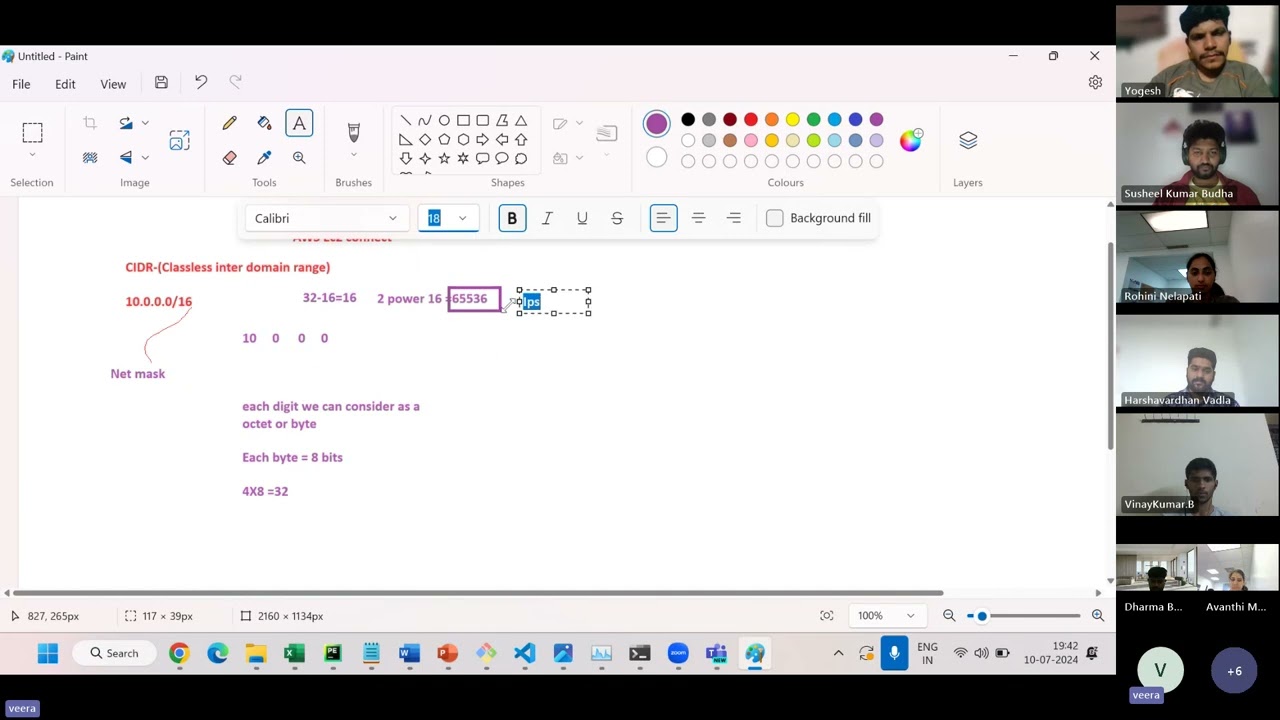The image size is (1280, 720).
Task: Click the Resize and skew icon
Action: pos(179,140)
